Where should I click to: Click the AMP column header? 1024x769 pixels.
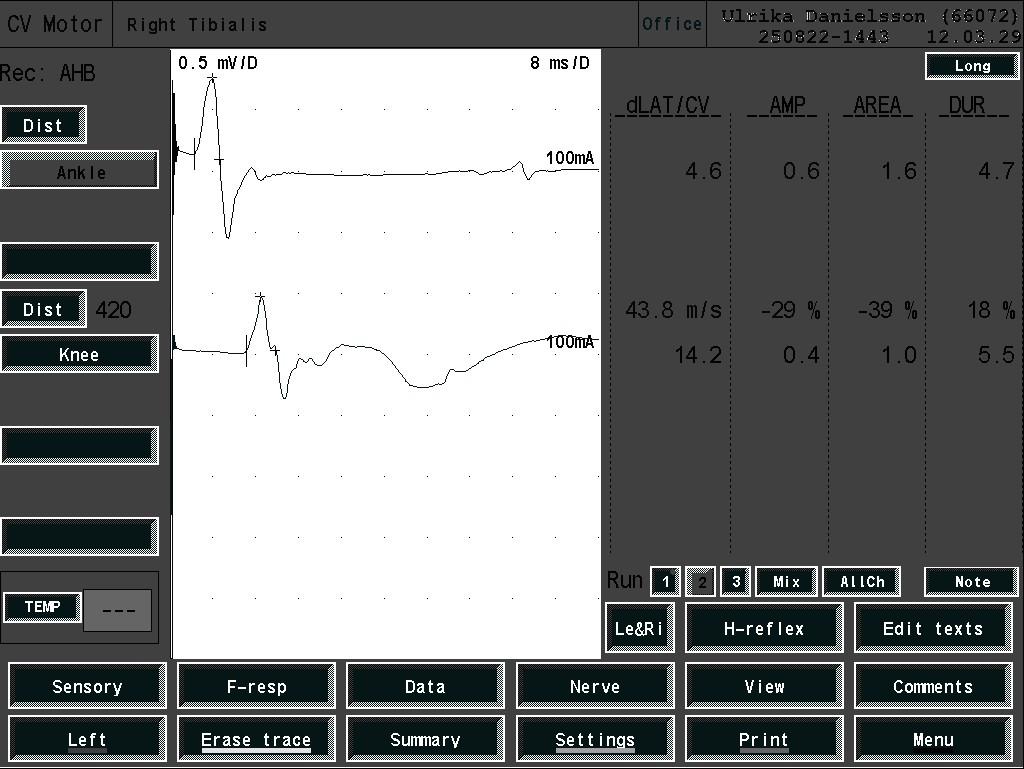coord(786,106)
